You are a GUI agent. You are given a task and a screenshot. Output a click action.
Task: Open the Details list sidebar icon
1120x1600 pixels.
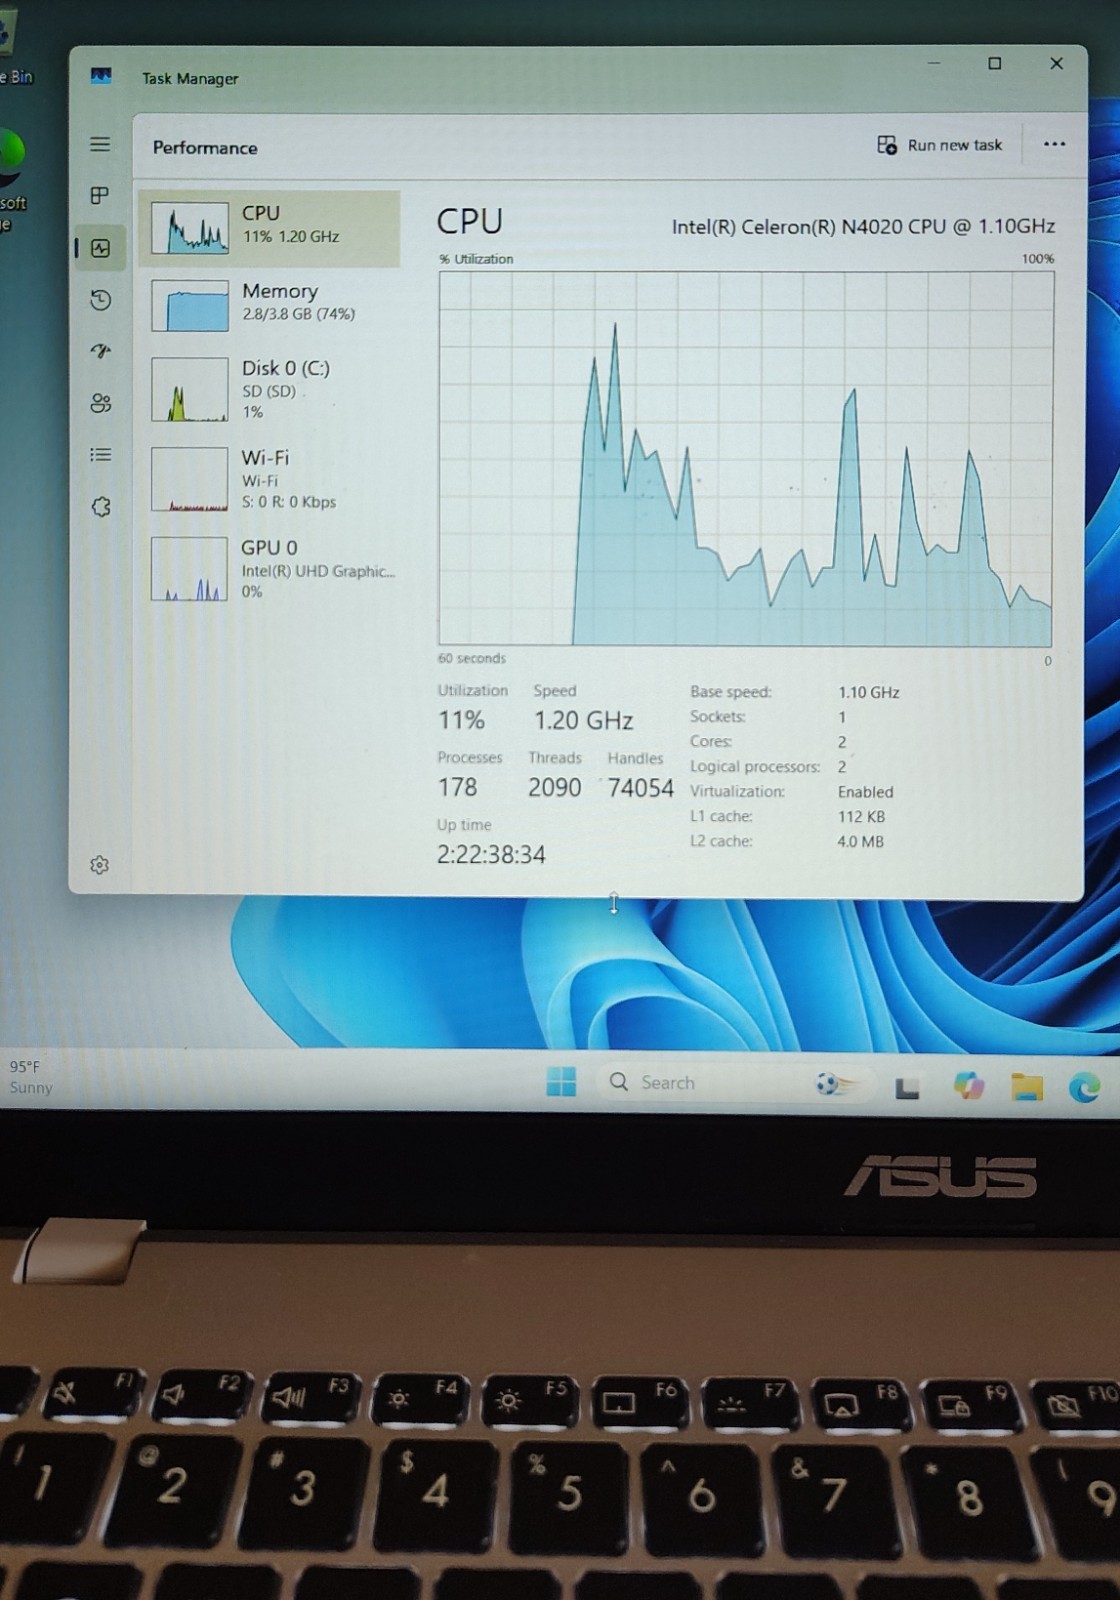pyautogui.click(x=100, y=455)
